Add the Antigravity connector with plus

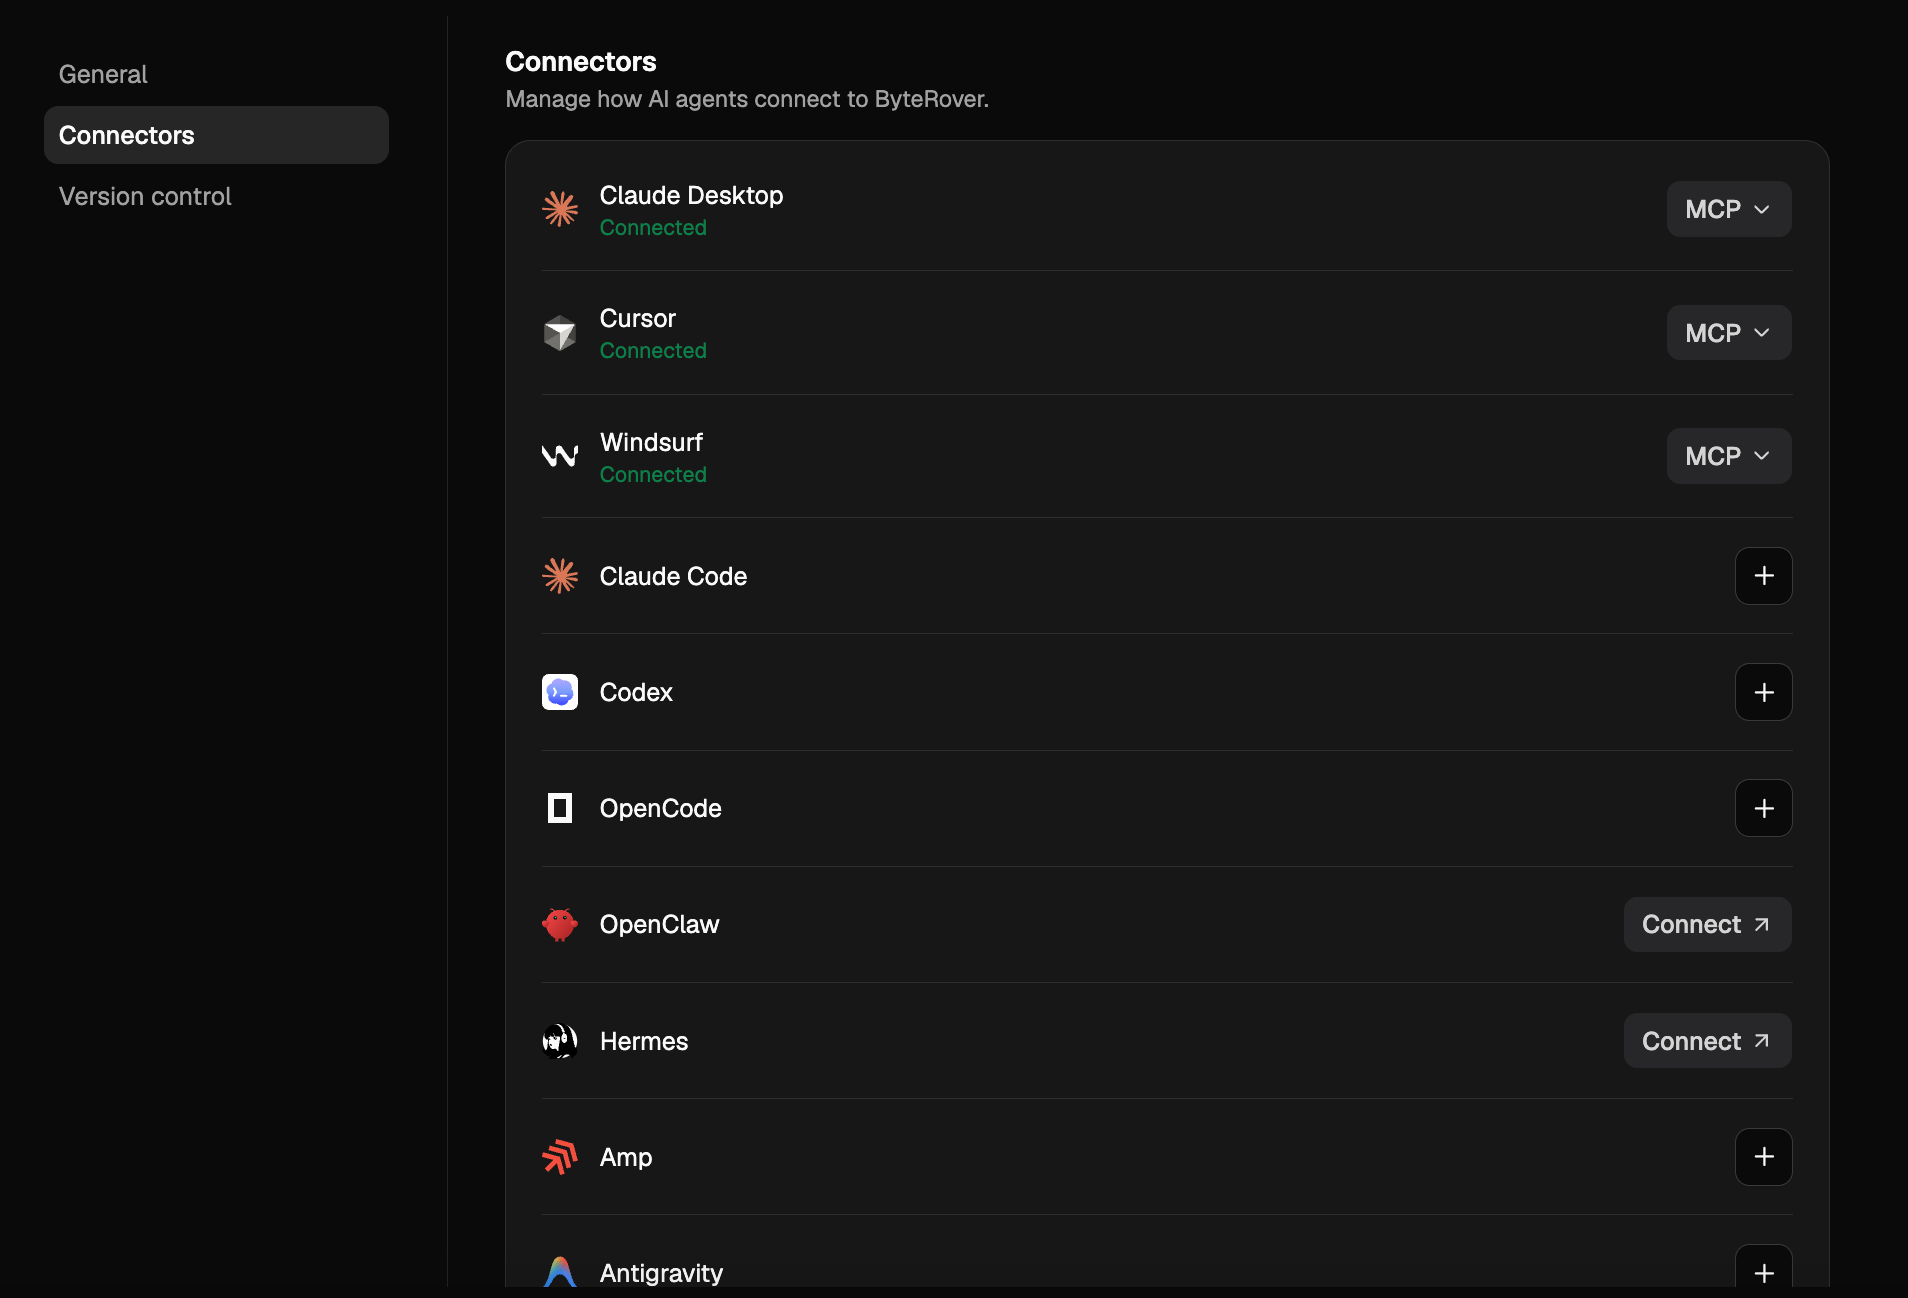1764,1268
